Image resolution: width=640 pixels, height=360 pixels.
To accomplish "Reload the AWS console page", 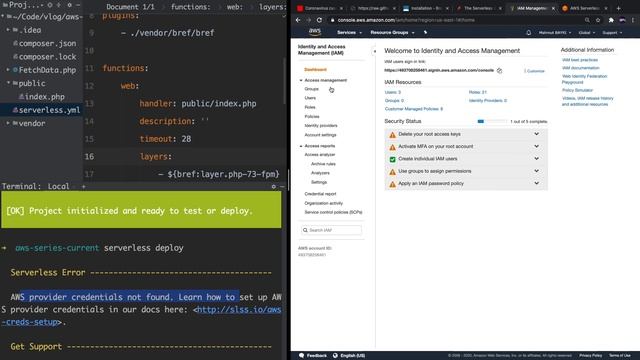I will [x=319, y=20].
